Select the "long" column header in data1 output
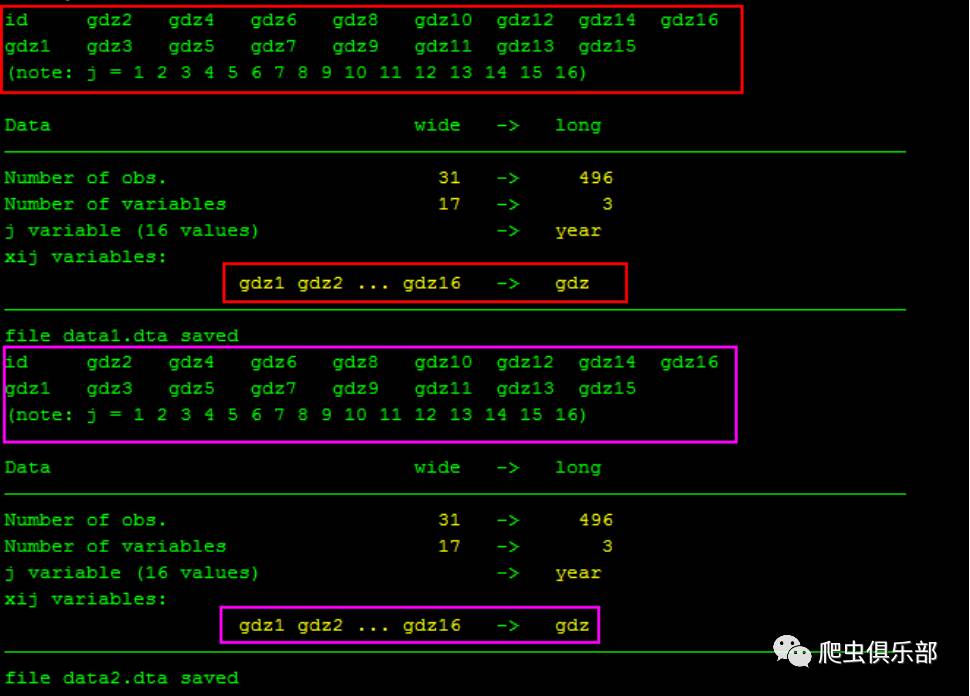Image resolution: width=970 pixels, height=696 pixels. pyautogui.click(x=578, y=126)
